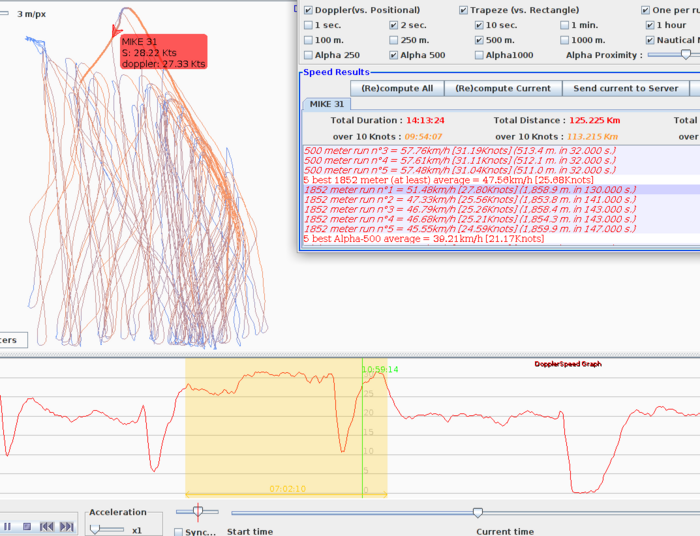The height and width of the screenshot is (536, 700).
Task: Uncheck the 10 sec. option
Action: point(479,25)
